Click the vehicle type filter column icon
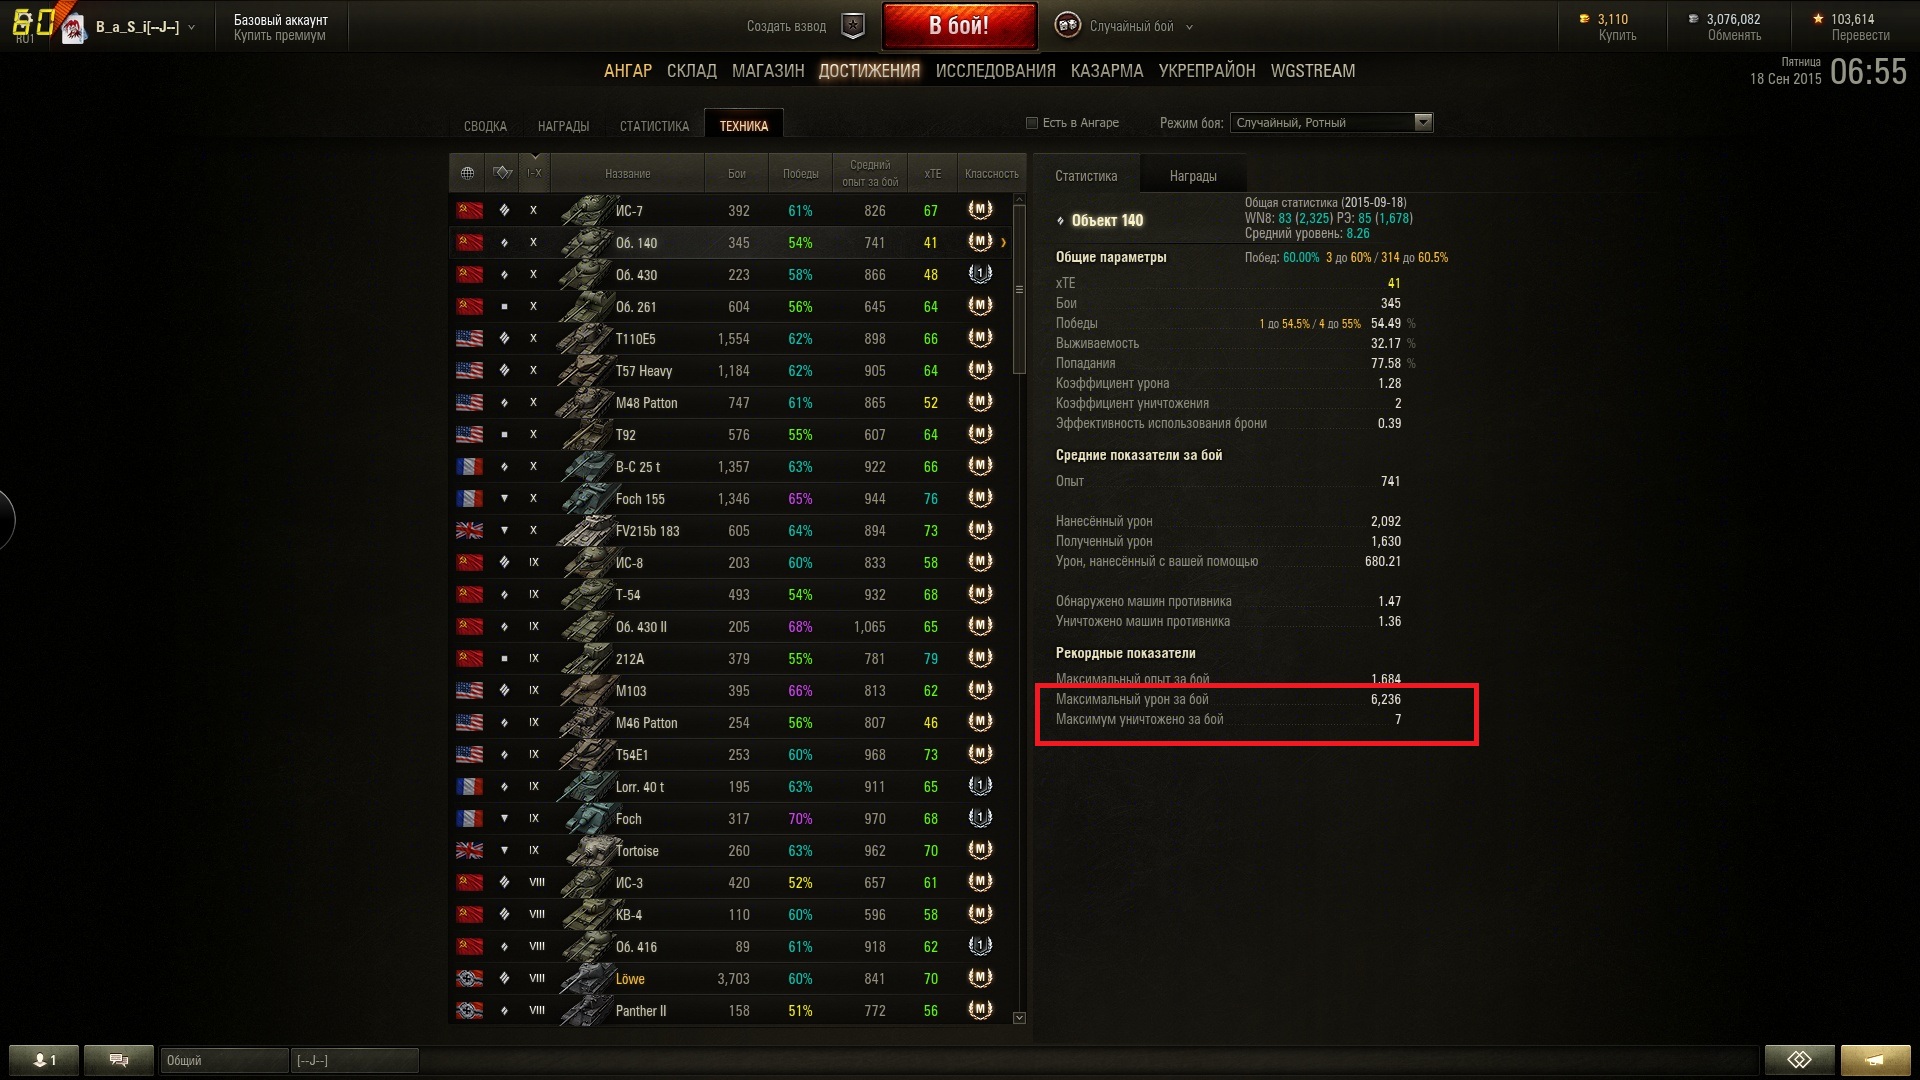The width and height of the screenshot is (1920, 1080). point(502,173)
